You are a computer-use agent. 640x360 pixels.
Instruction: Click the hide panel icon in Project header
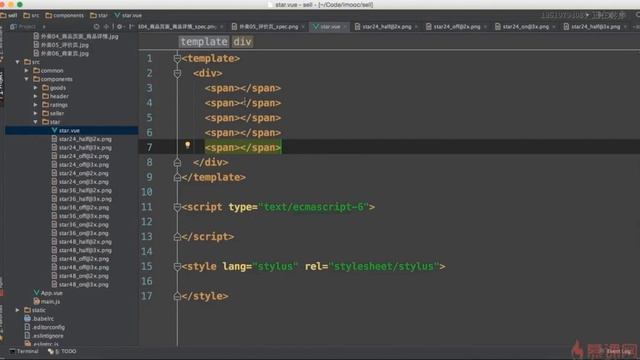click(x=131, y=27)
